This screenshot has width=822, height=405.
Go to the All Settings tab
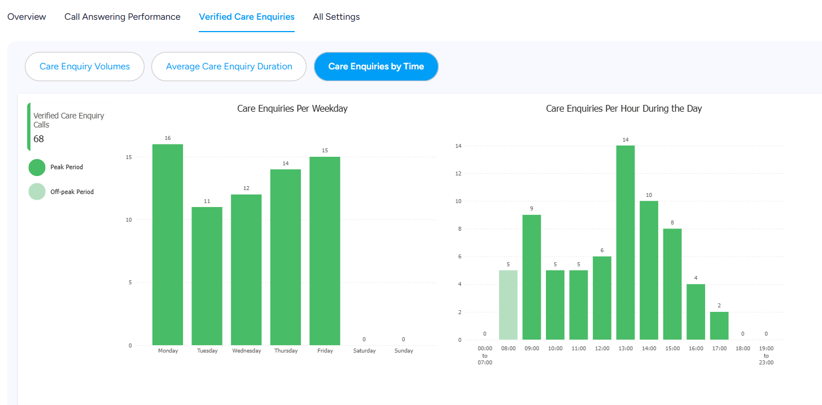point(336,17)
